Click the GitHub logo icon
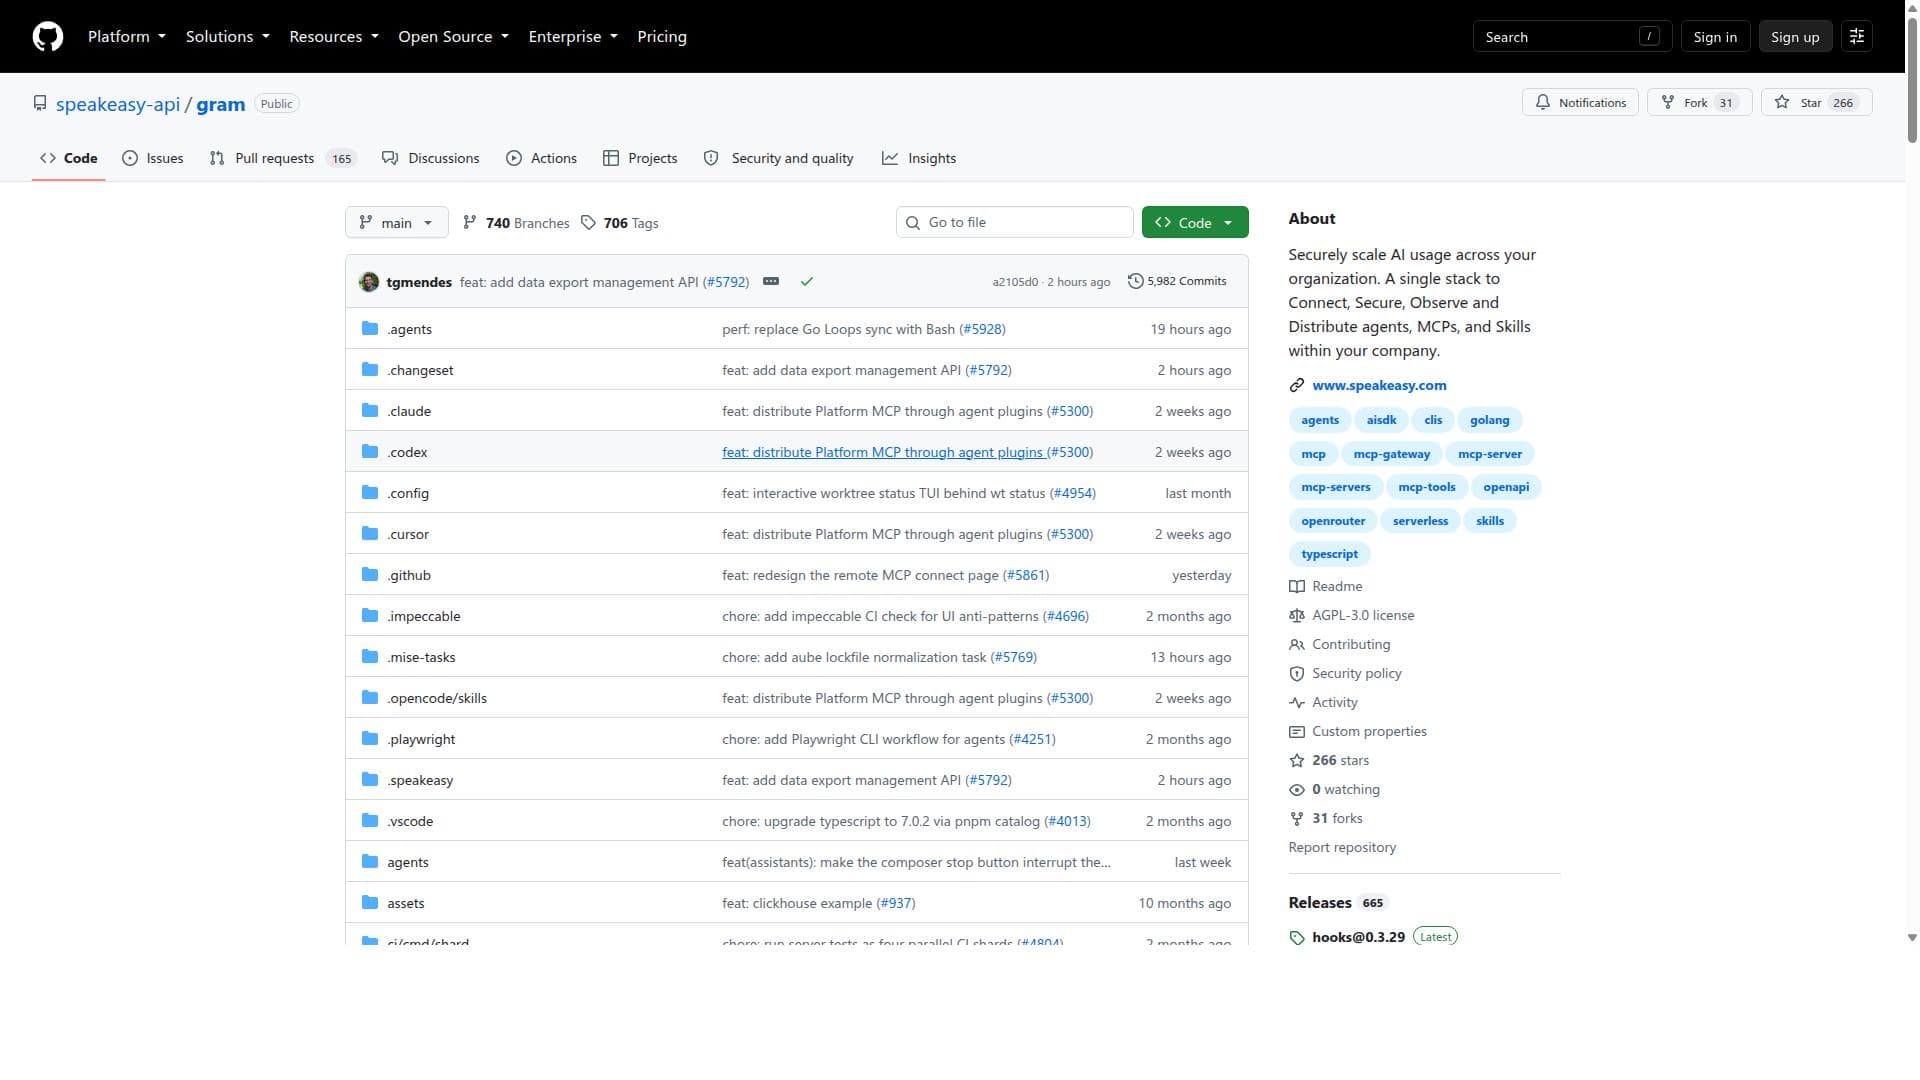 click(x=48, y=37)
